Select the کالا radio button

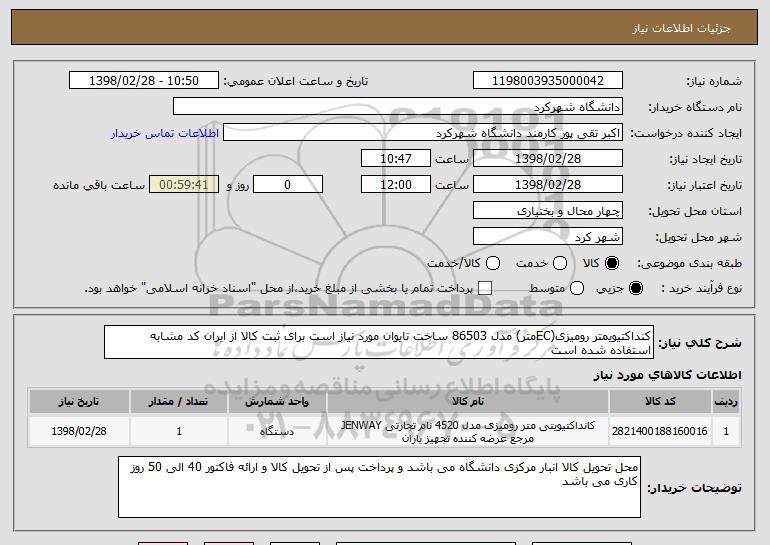pyautogui.click(x=612, y=263)
